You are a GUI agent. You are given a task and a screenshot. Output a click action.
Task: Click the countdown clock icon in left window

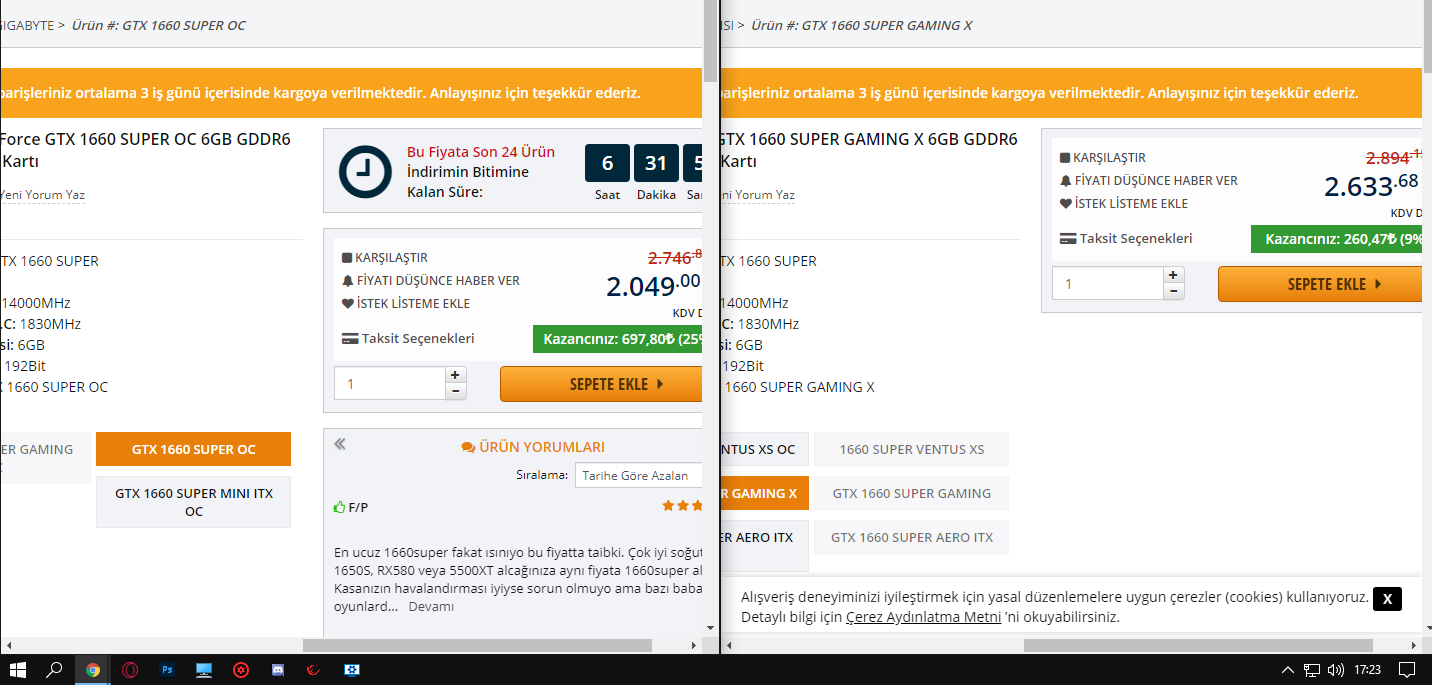pyautogui.click(x=365, y=171)
